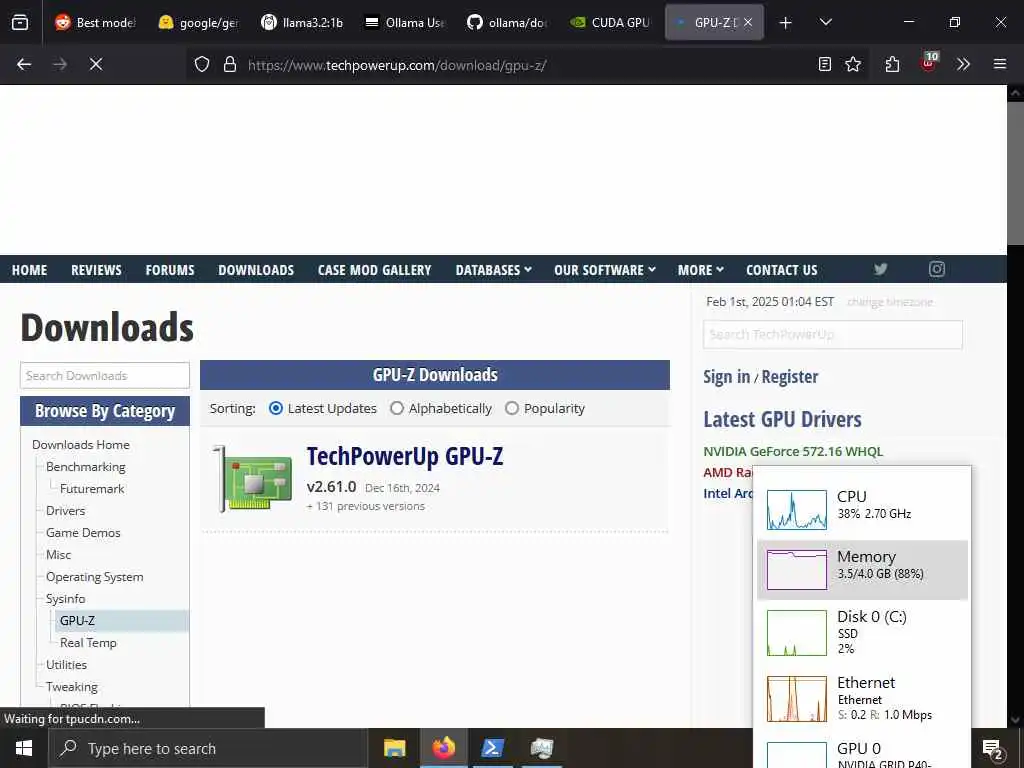Show 131 previous versions
Screen dimensions: 1024x768
366,506
